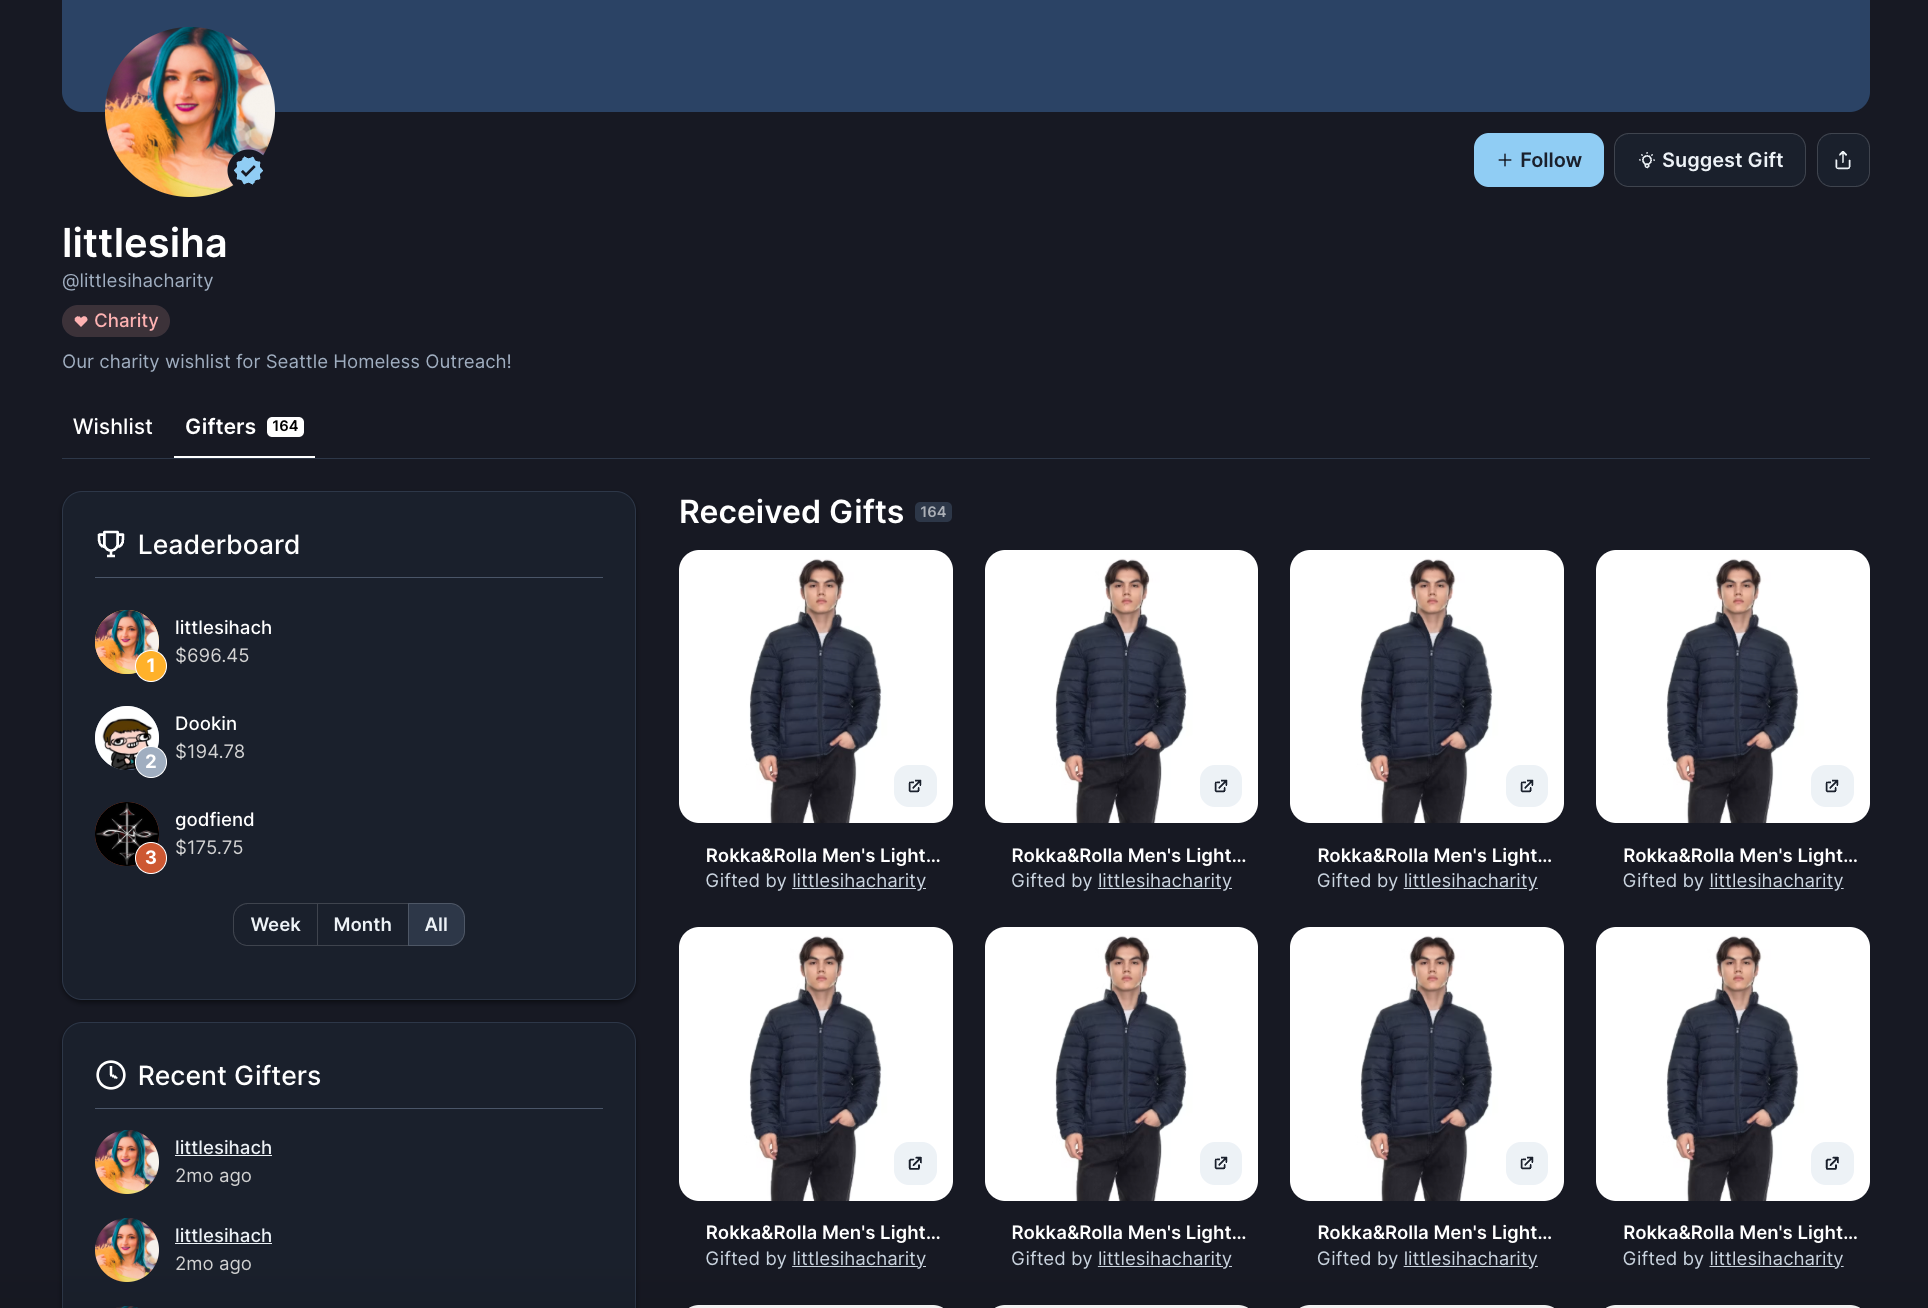This screenshot has height=1308, width=1928.
Task: Select All leaderboard range
Action: [436, 925]
